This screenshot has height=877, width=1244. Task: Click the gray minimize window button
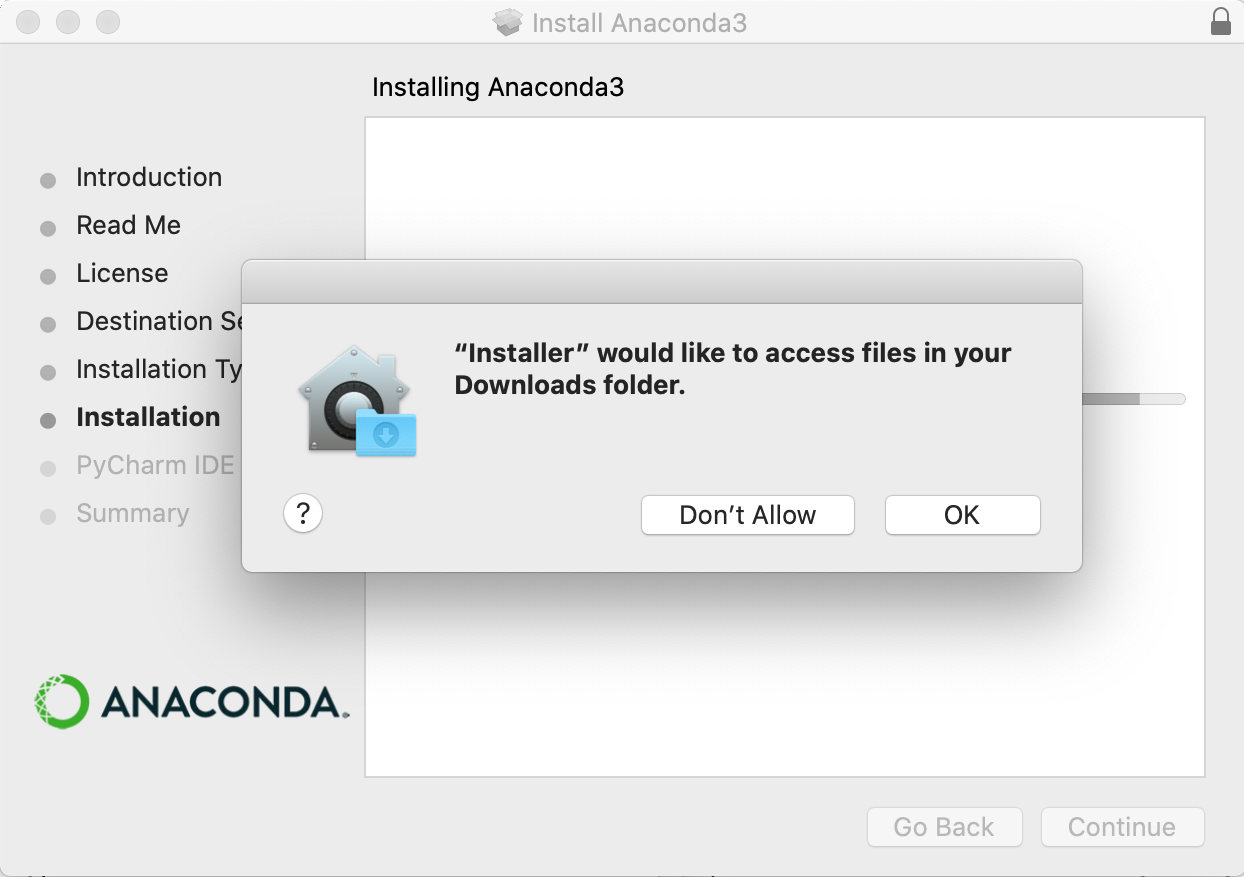click(68, 21)
